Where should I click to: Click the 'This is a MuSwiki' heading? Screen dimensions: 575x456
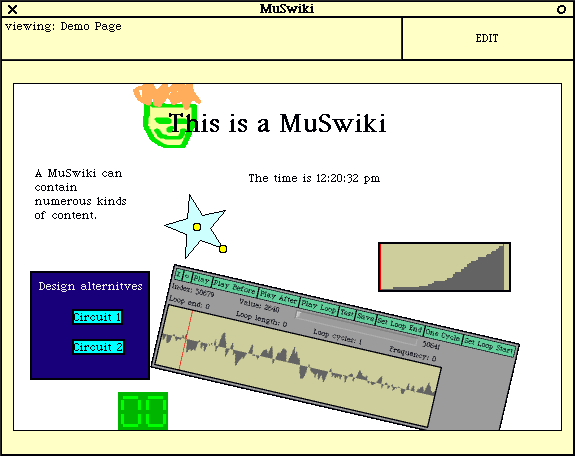click(x=277, y=123)
